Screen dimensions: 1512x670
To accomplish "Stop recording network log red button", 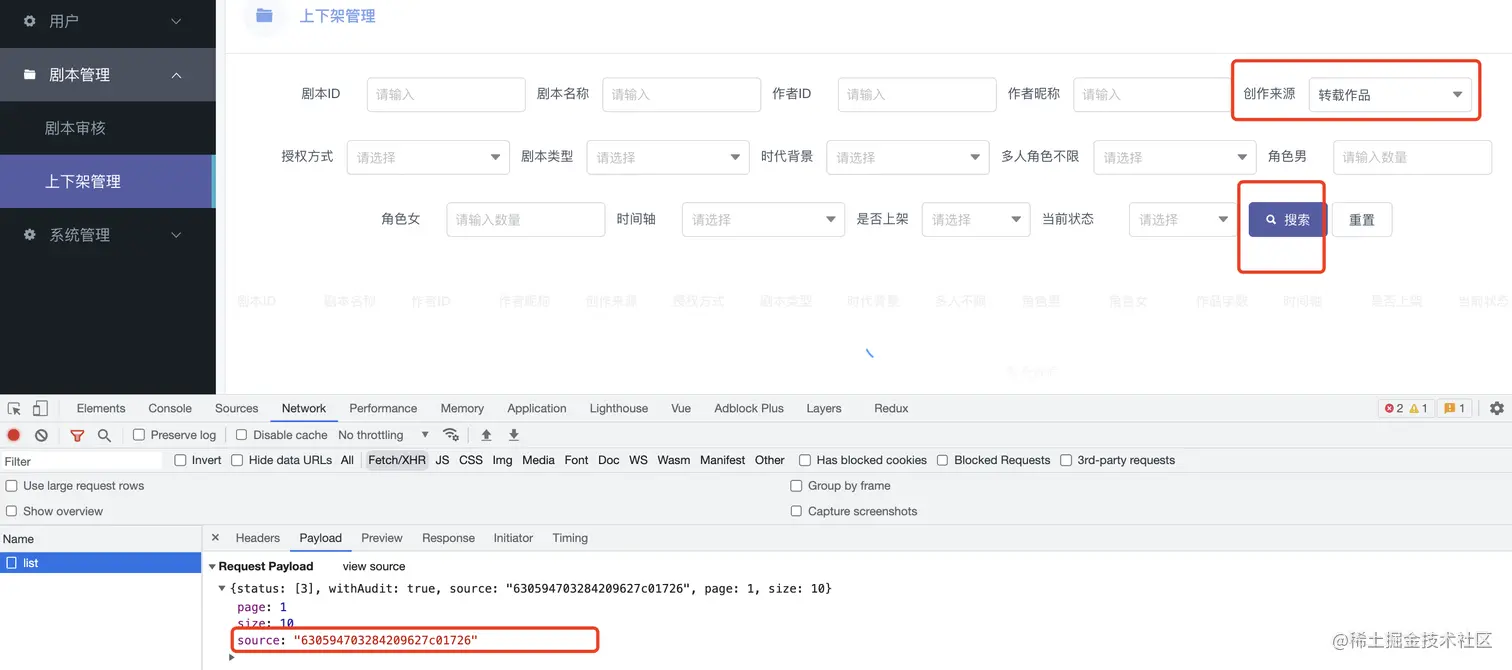I will click(14, 435).
